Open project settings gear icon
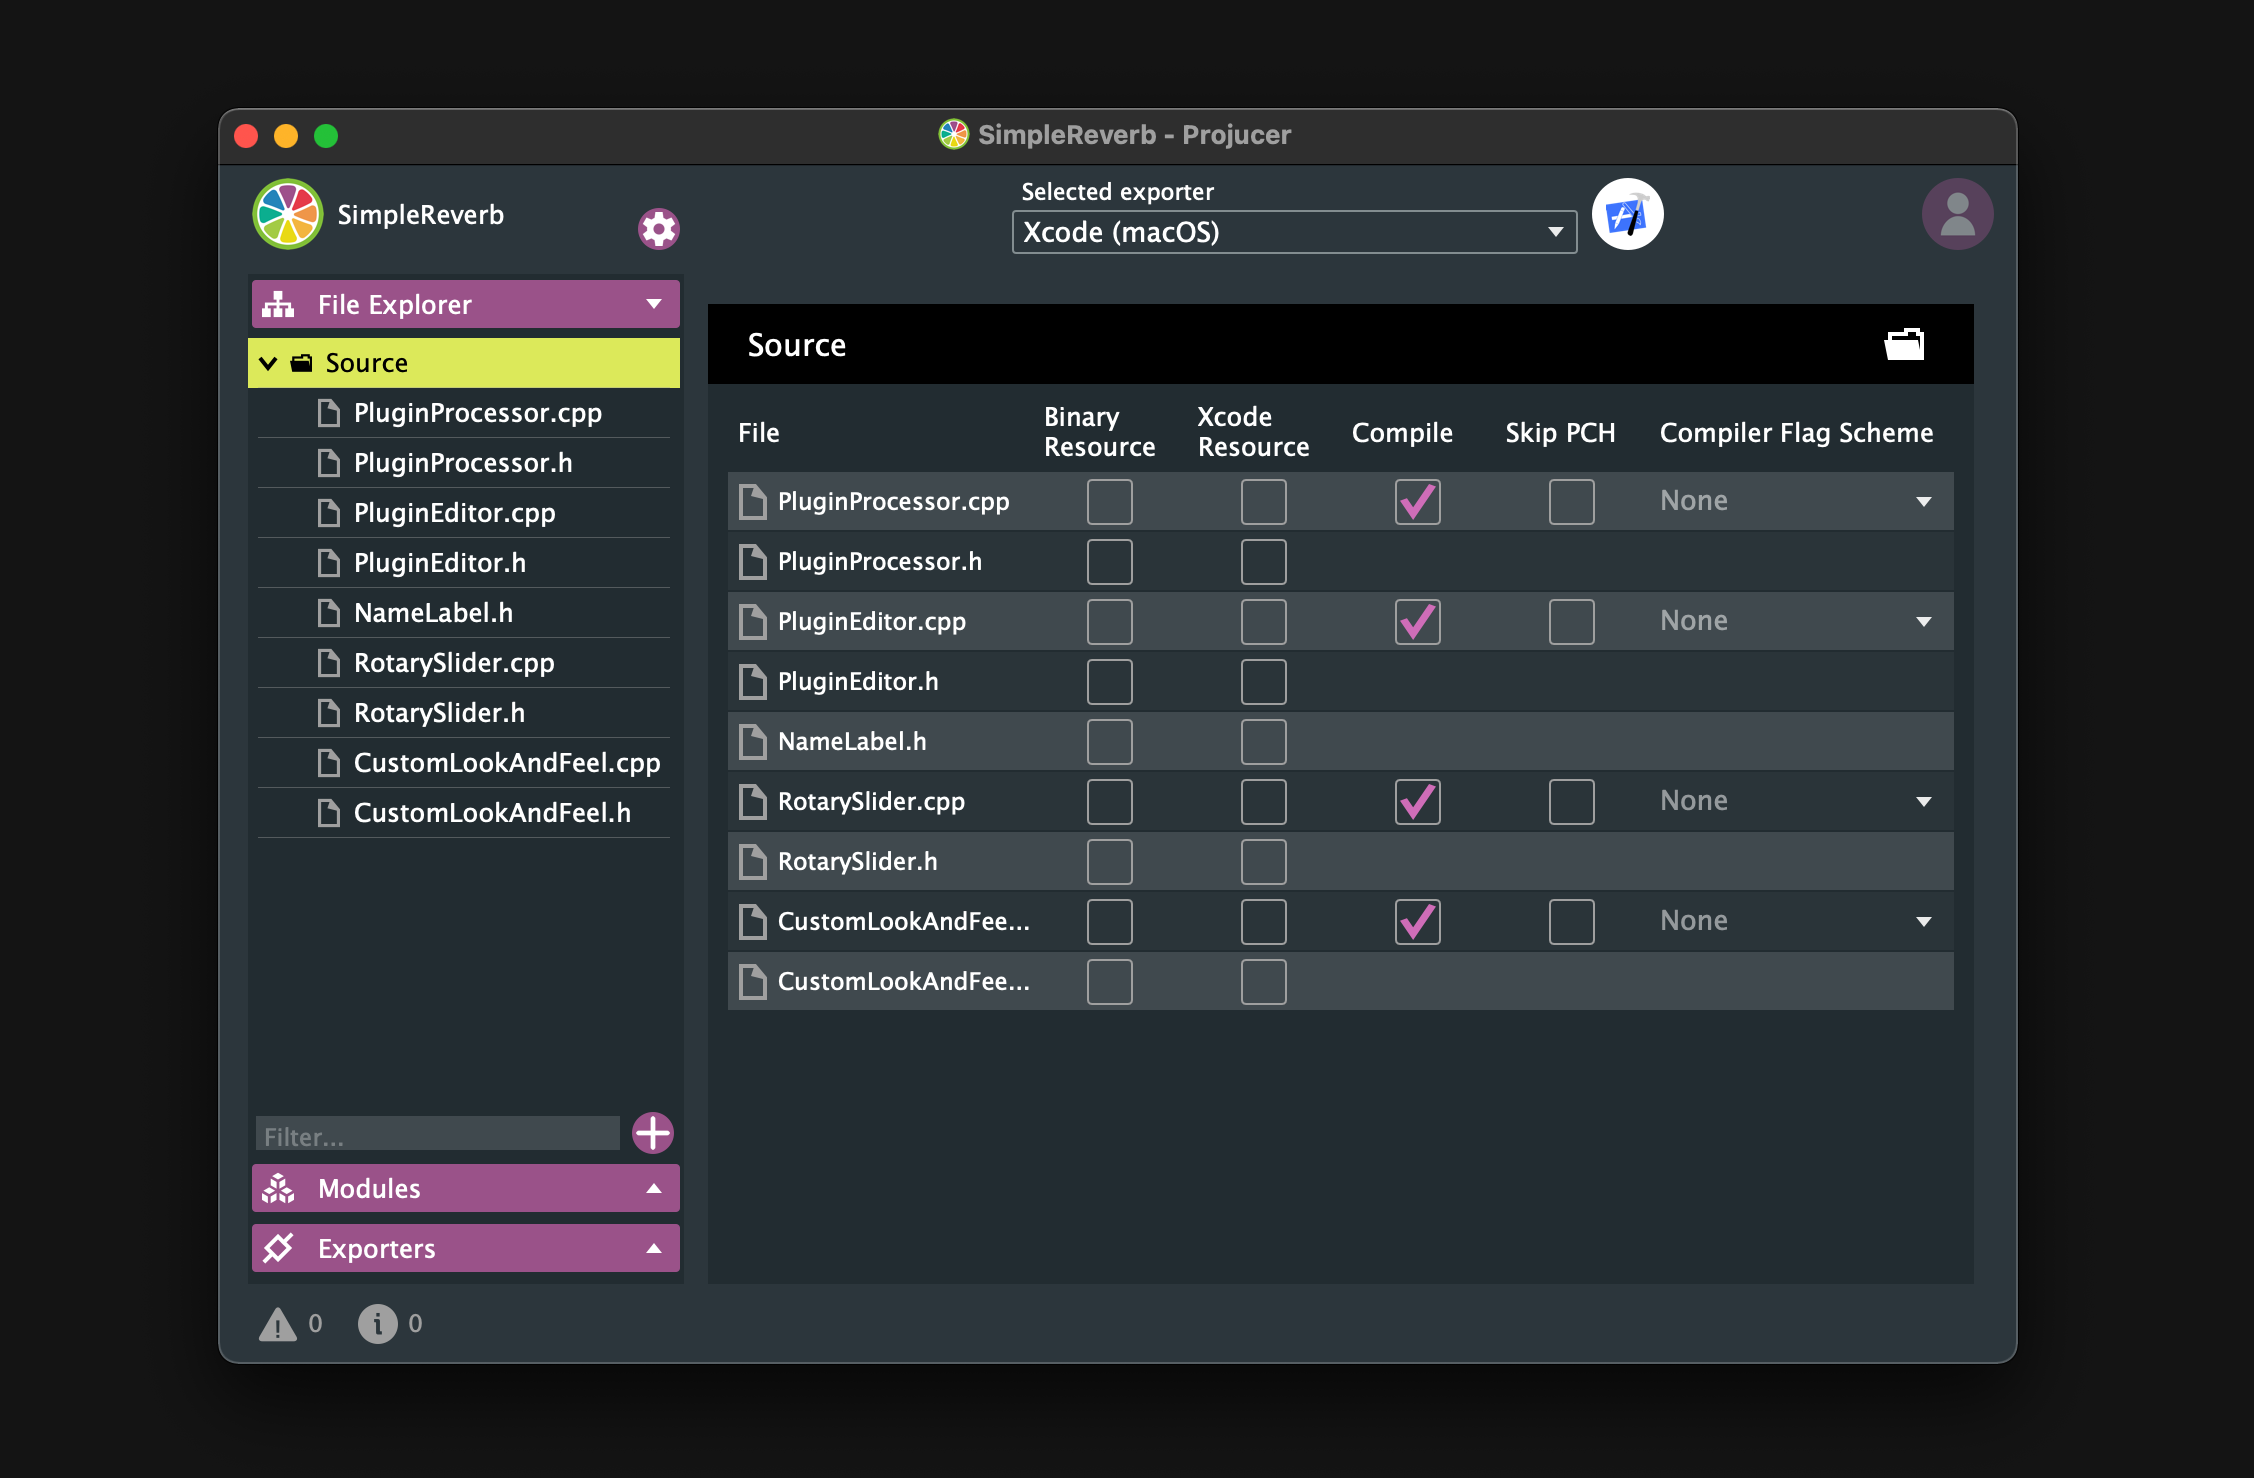The height and width of the screenshot is (1478, 2254). pyautogui.click(x=658, y=229)
